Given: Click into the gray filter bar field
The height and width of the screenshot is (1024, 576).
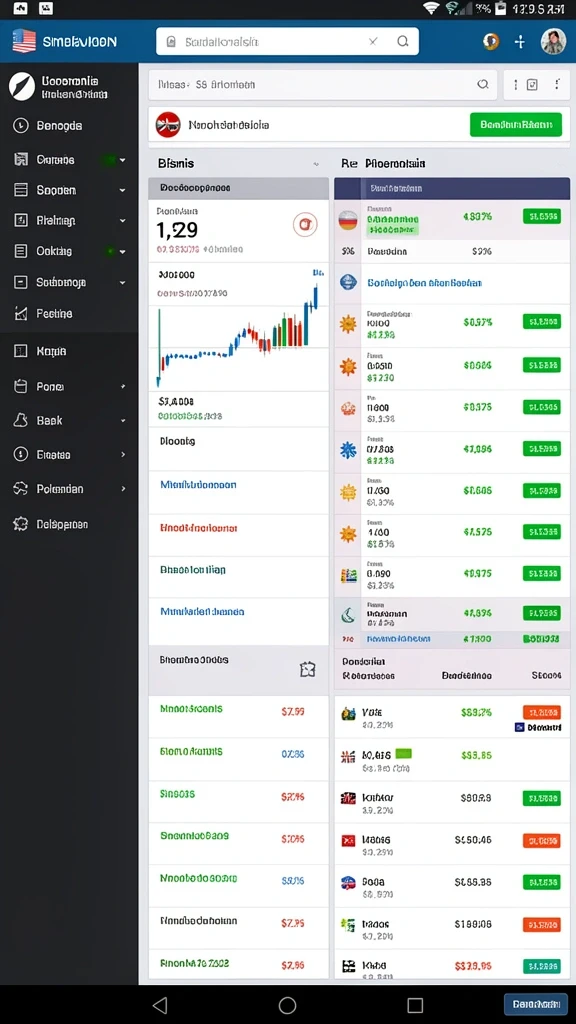Looking at the screenshot, I should (323, 85).
